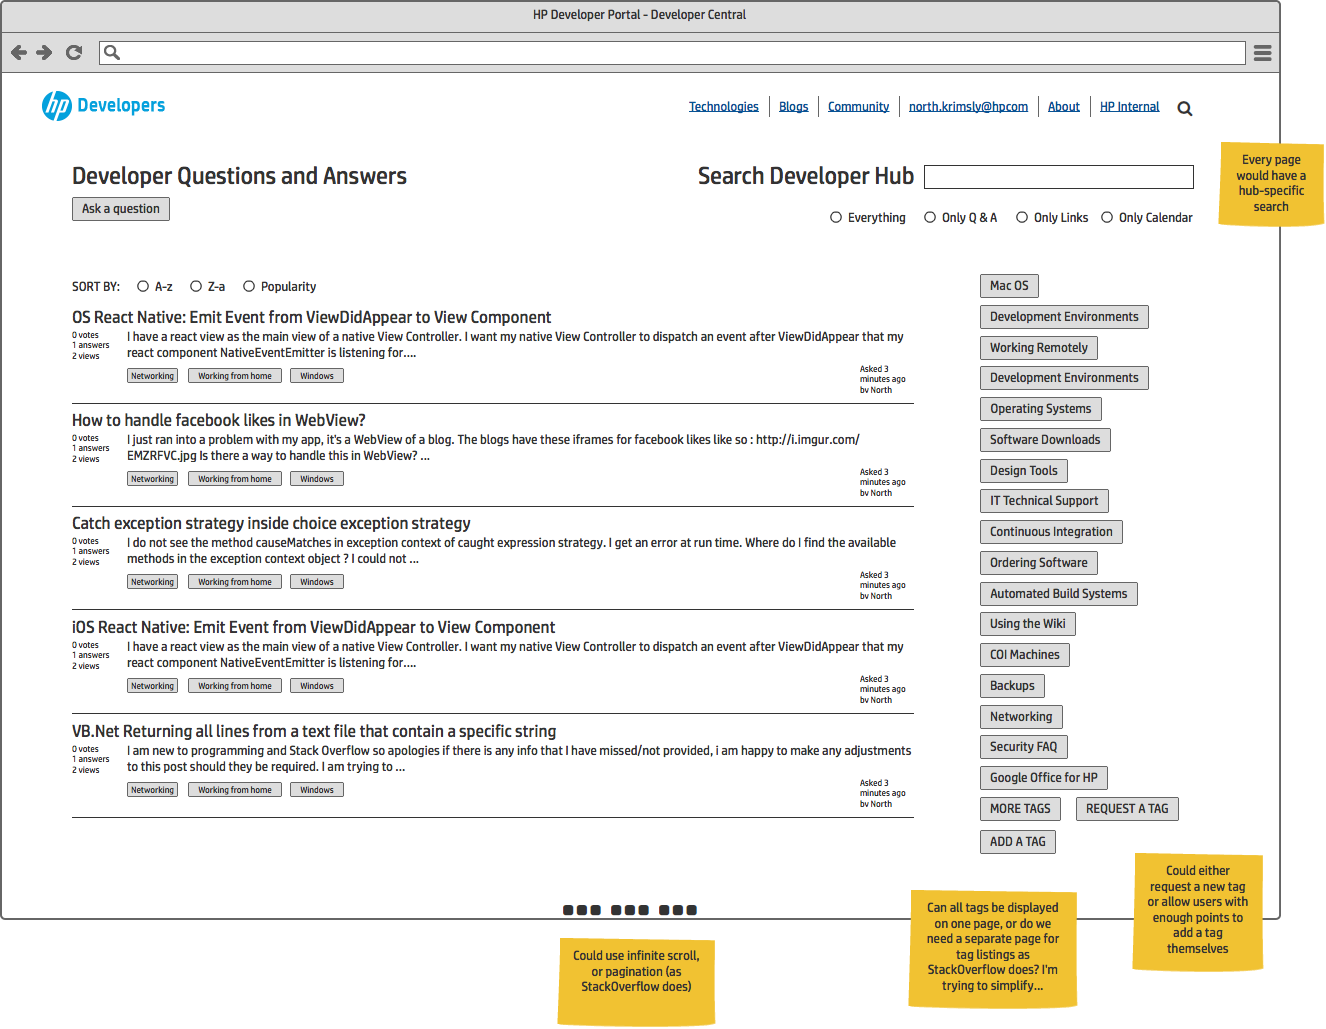Select the Using the Wiki tag
This screenshot has height=1029, width=1326.
click(x=1028, y=624)
